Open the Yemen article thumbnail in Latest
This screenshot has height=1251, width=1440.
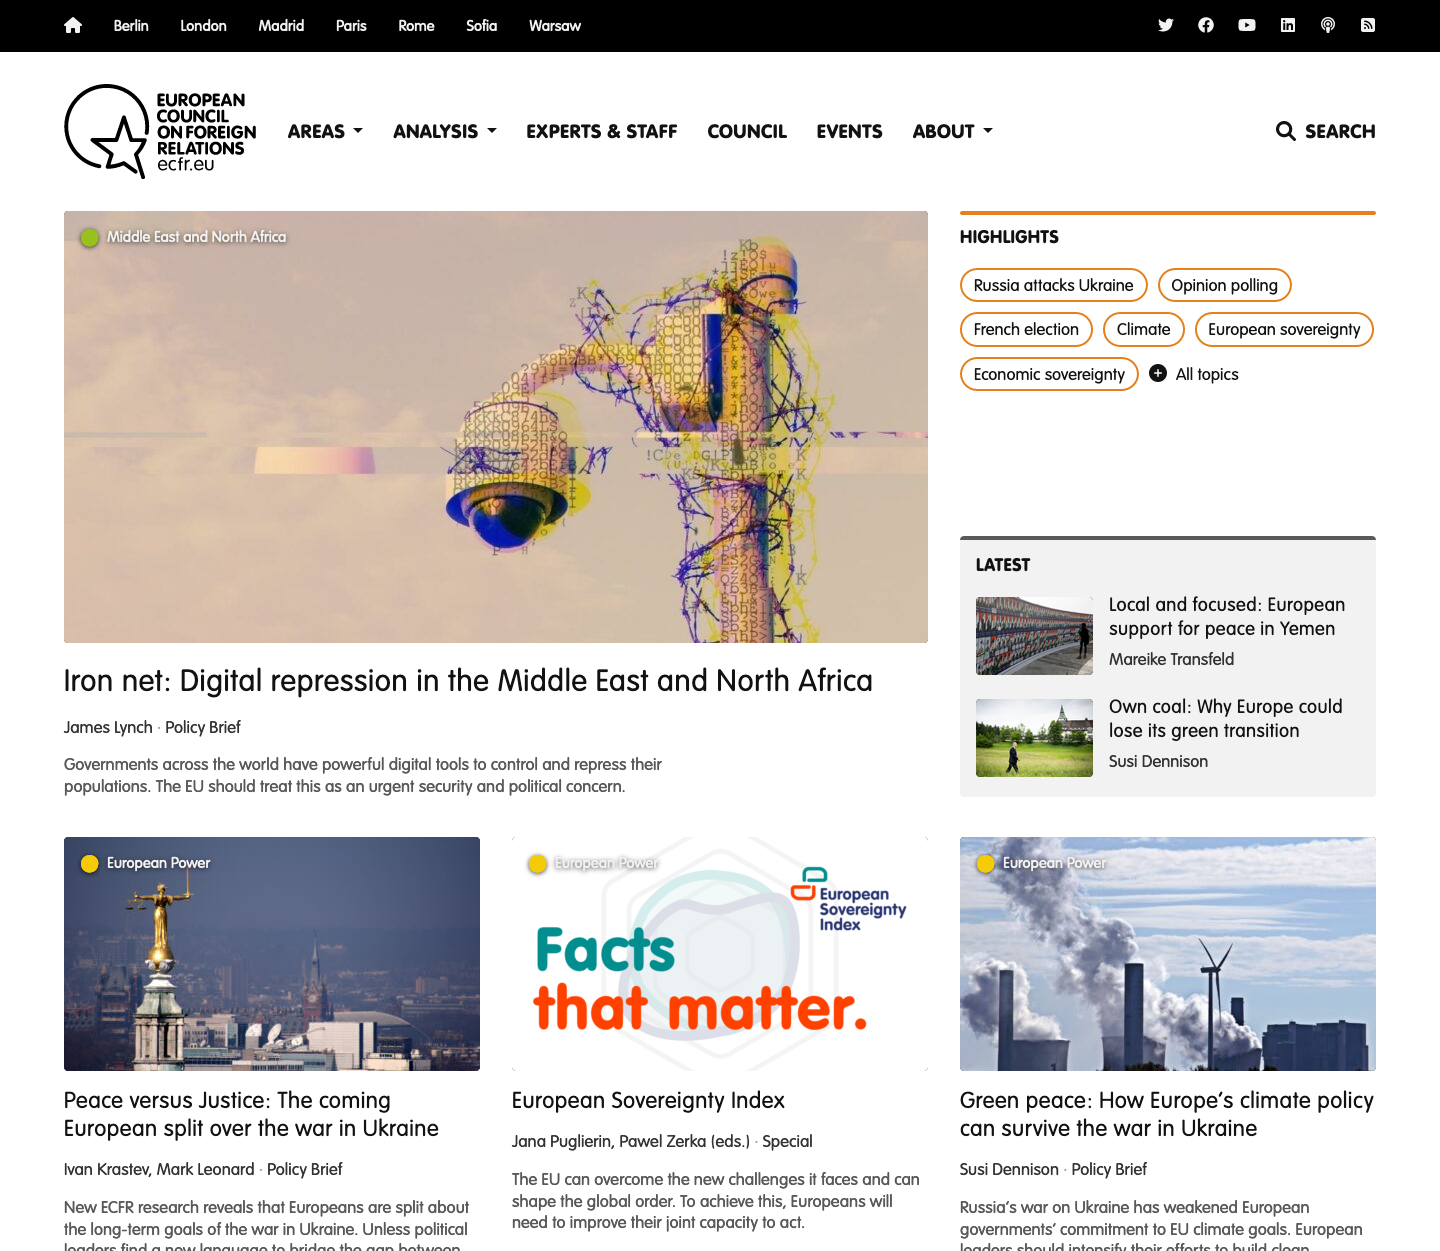click(x=1034, y=636)
